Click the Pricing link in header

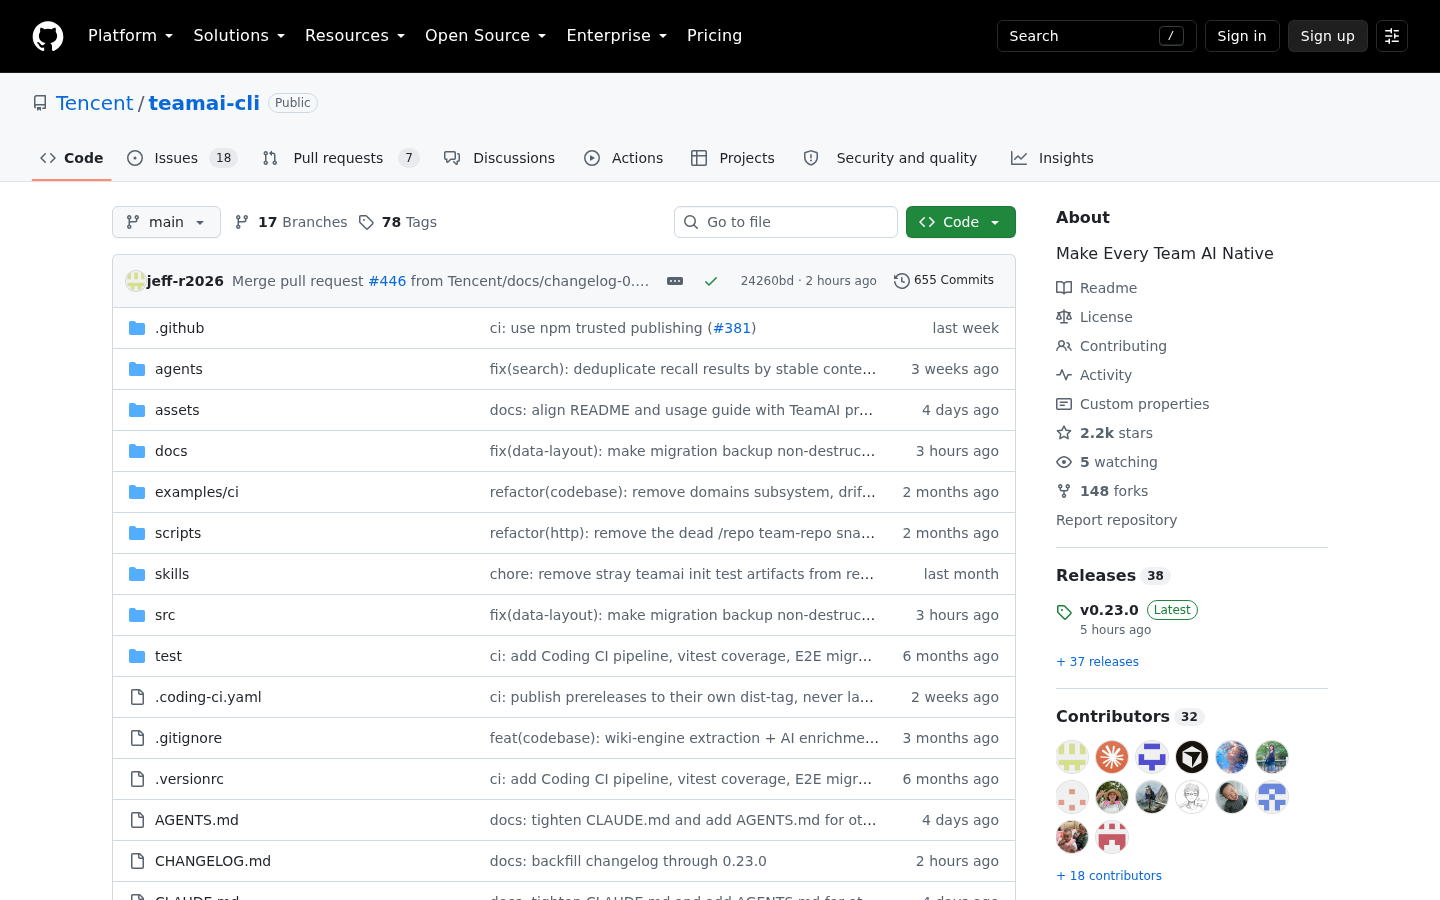click(714, 36)
